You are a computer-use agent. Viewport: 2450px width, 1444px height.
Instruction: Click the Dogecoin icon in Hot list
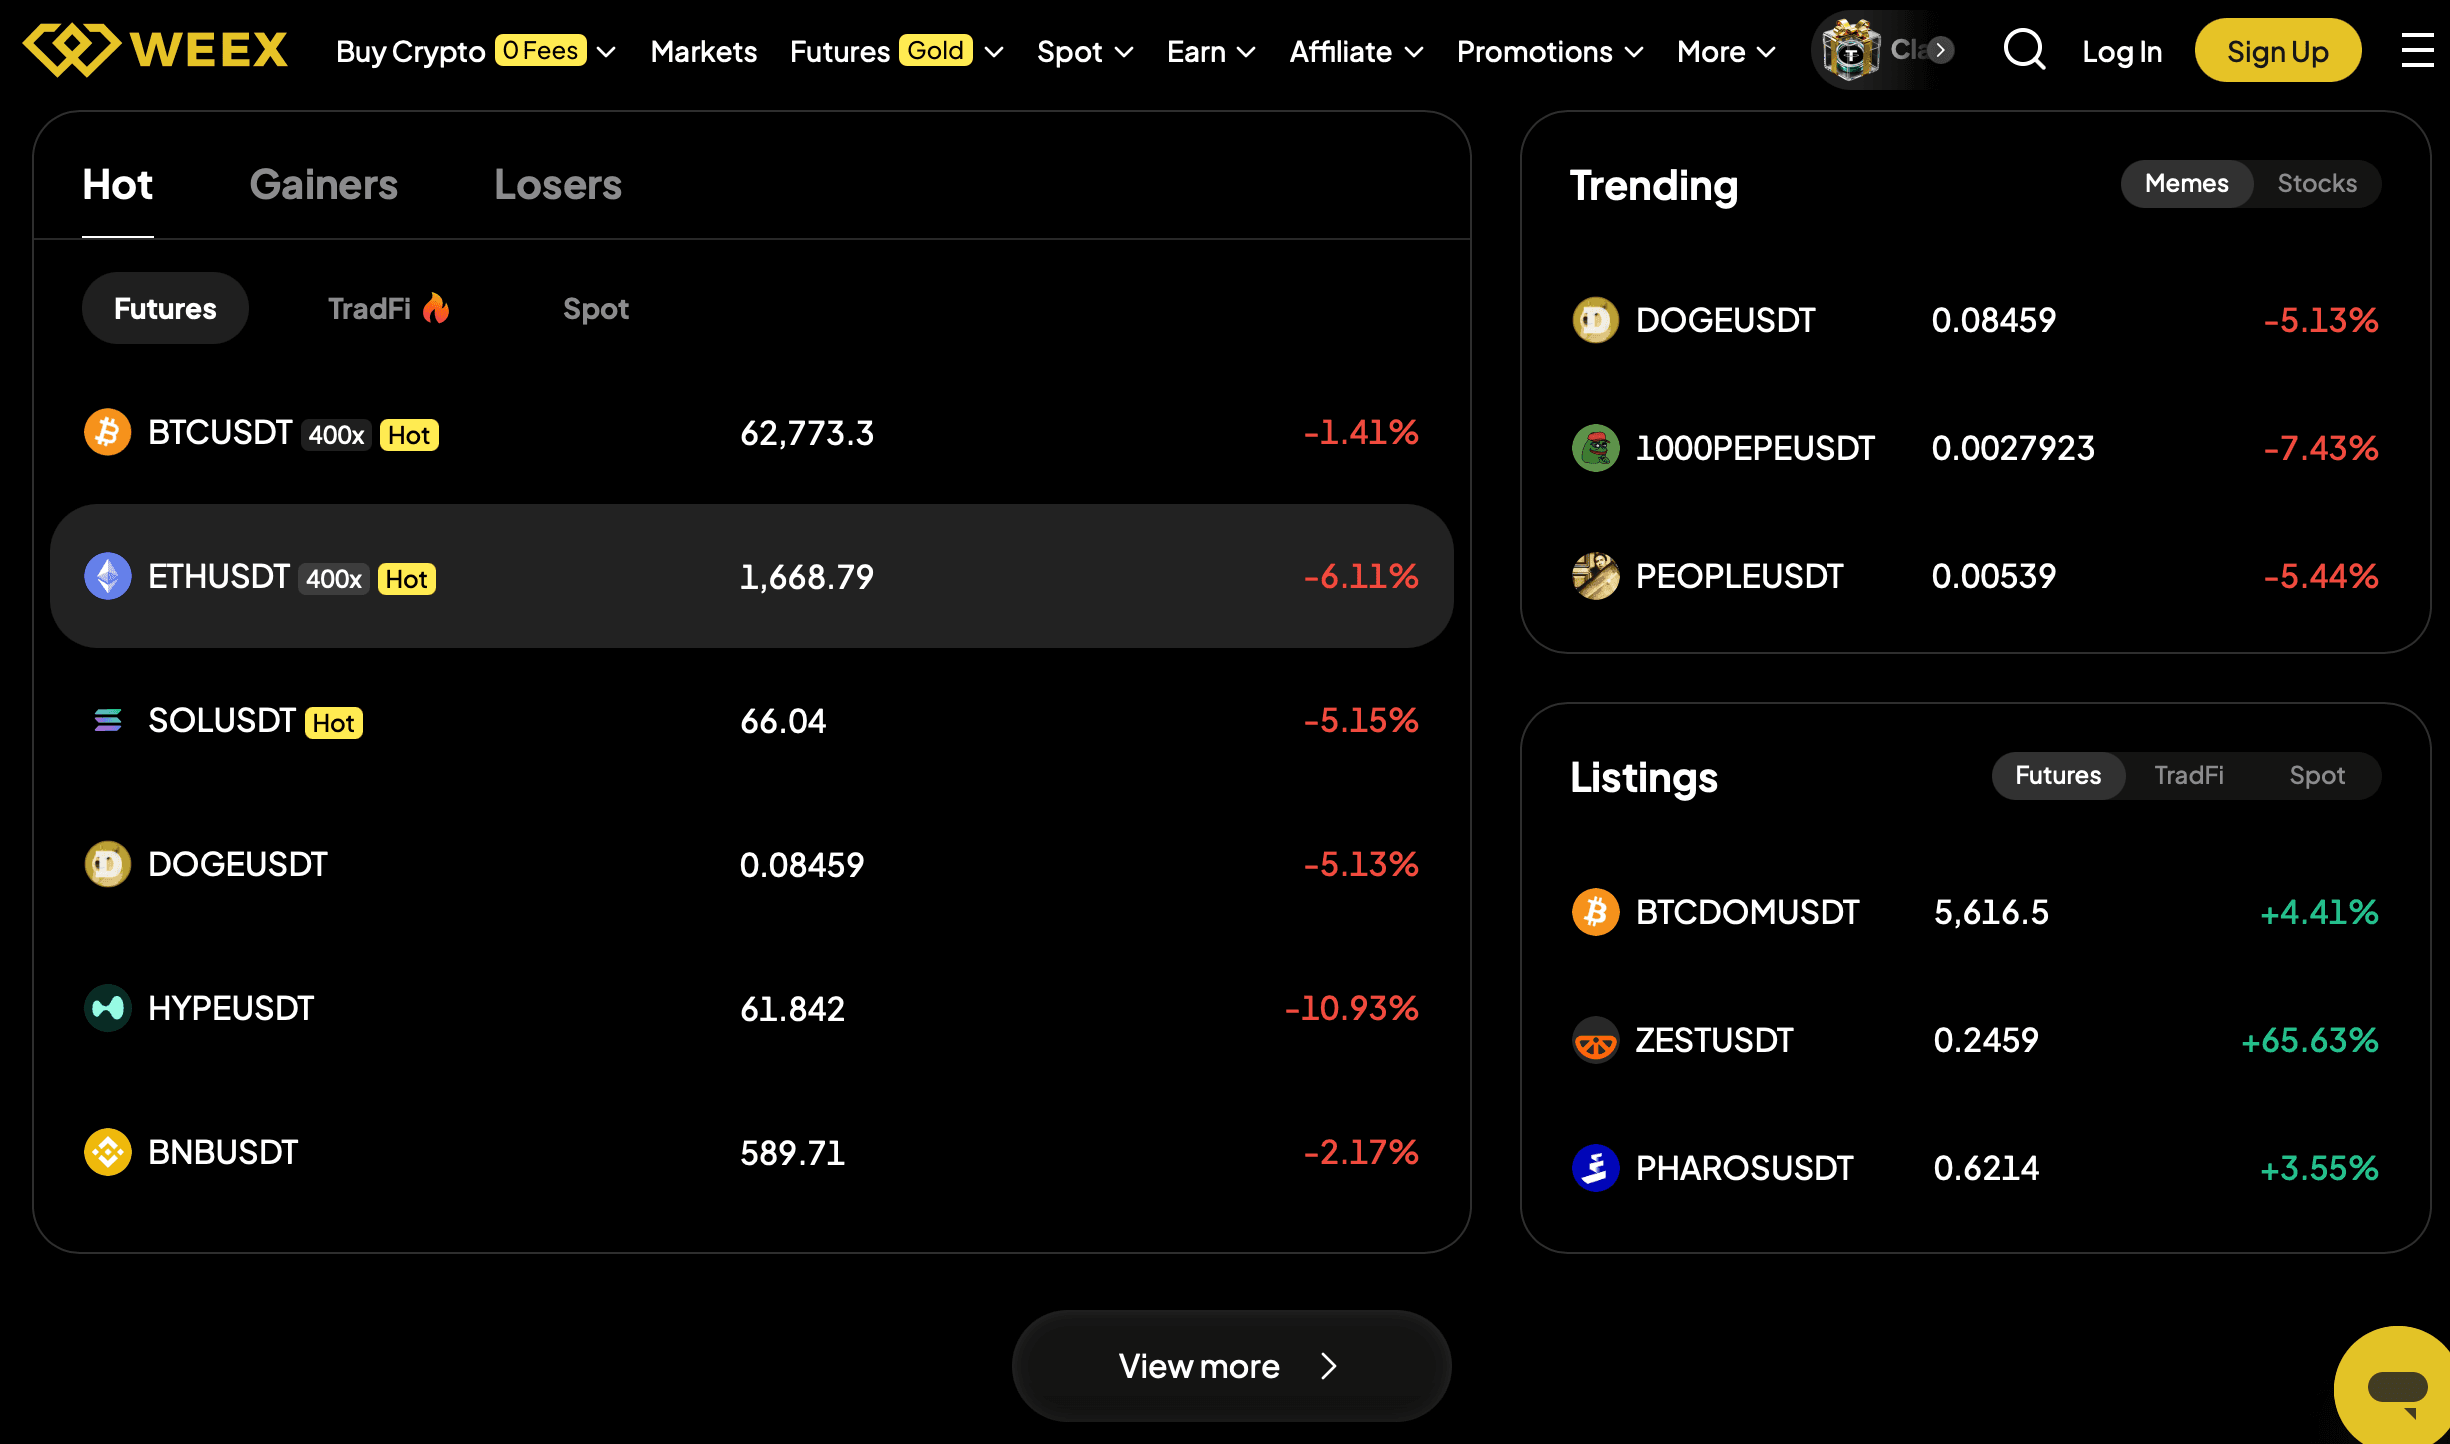pos(108,864)
